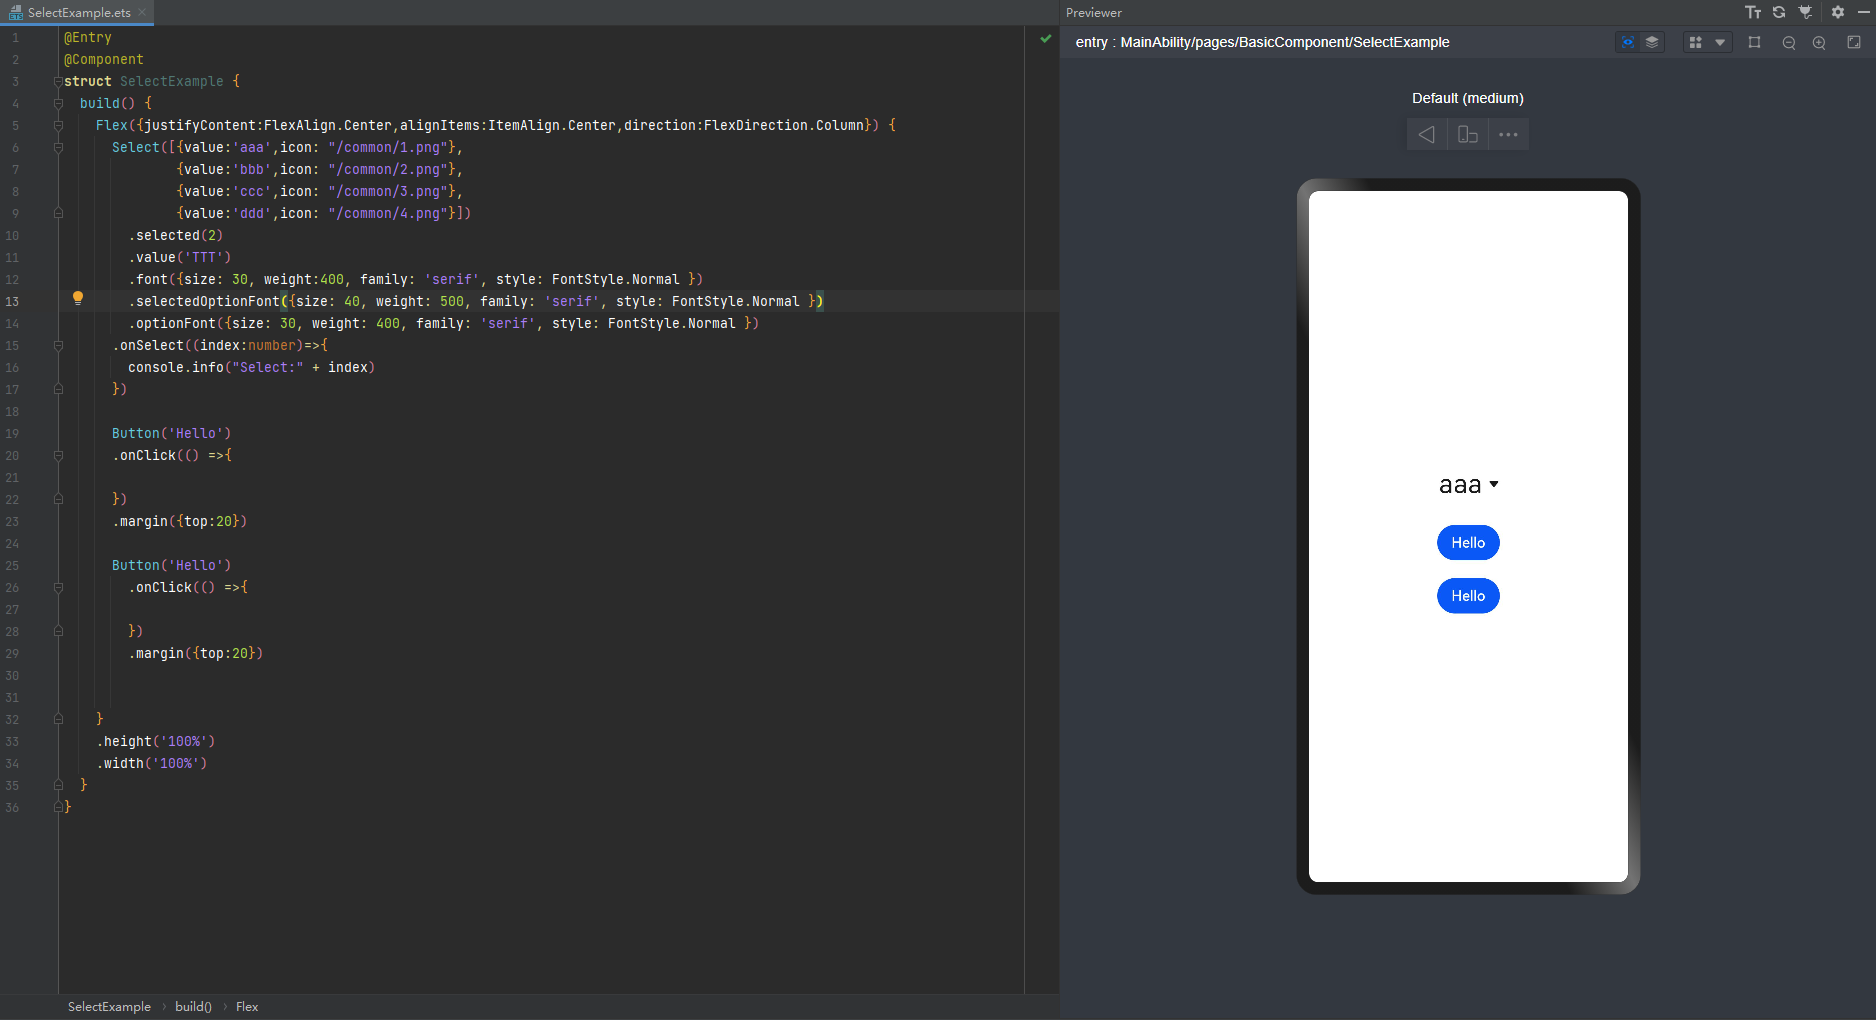Toggle the Inspector eye icon in Previewer
Screen dimensions: 1876x1020
[x=1628, y=42]
